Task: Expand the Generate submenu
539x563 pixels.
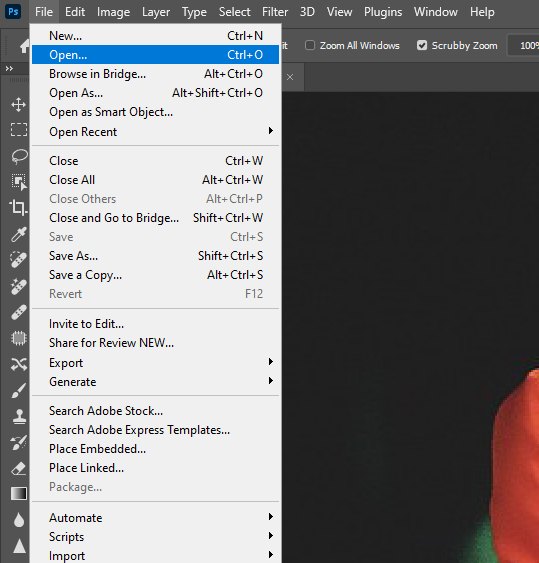Action: (x=155, y=382)
